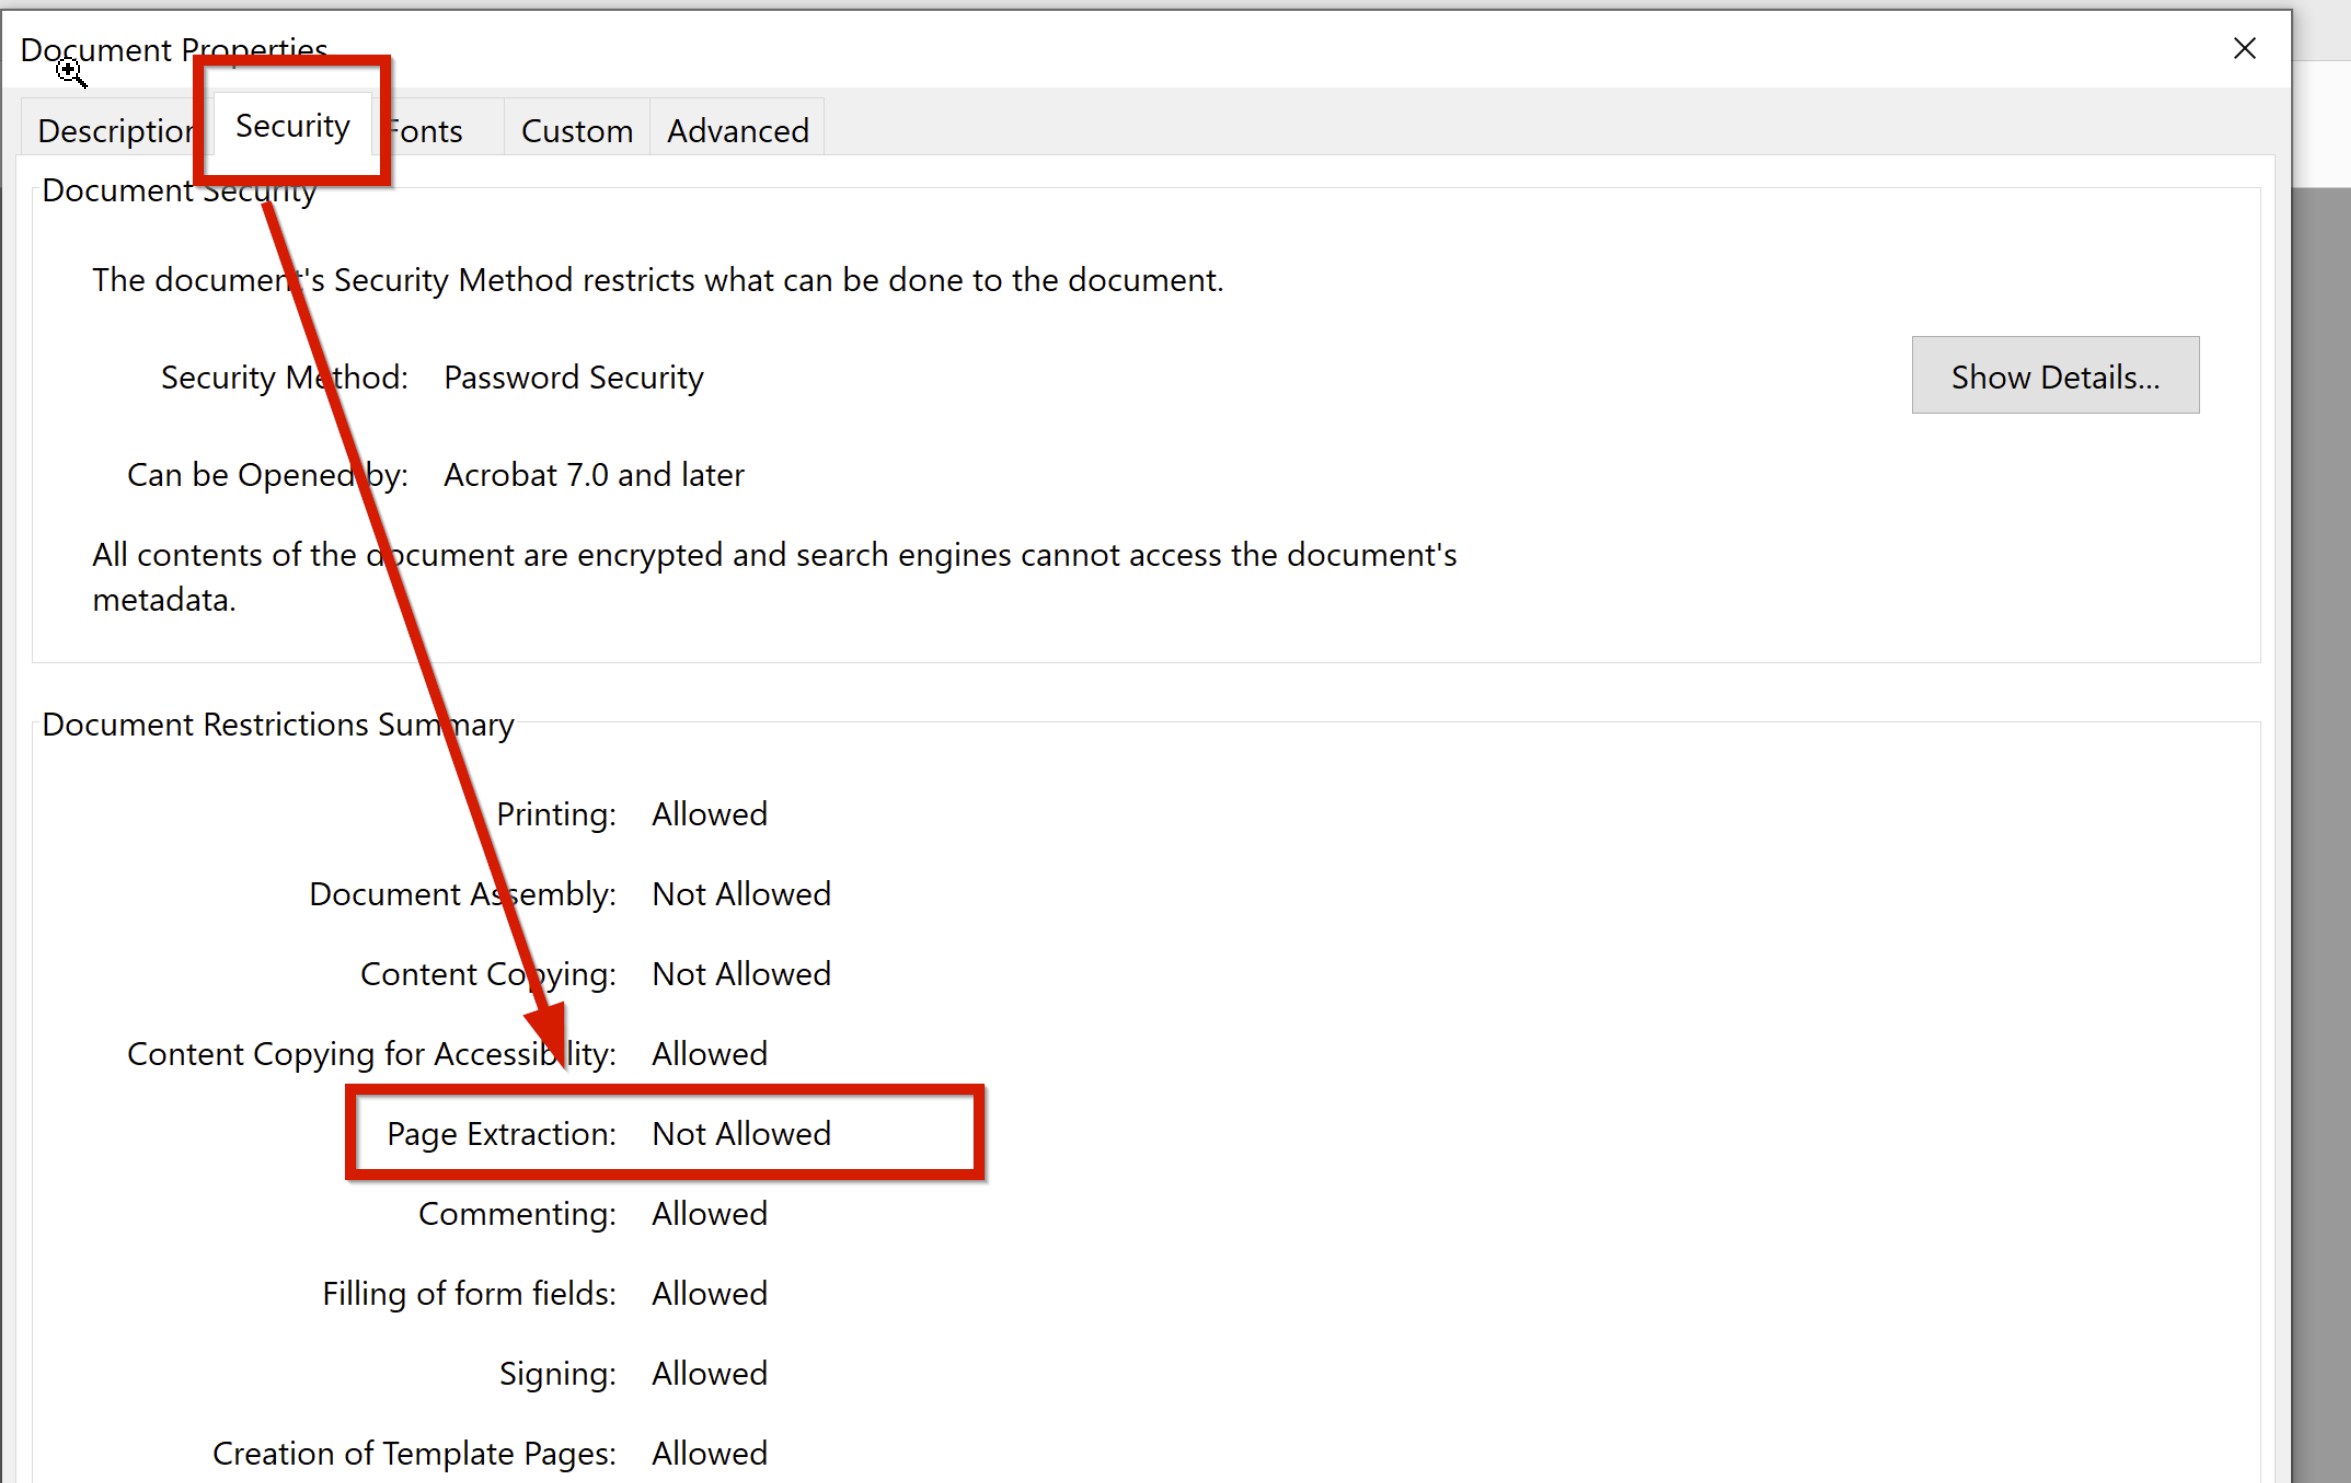
Task: Click Document Assembly Not Allowed value
Action: point(740,894)
